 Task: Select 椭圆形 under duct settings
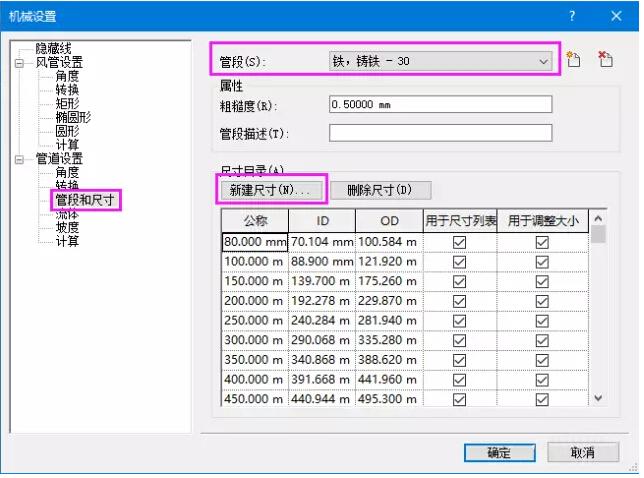(73, 117)
